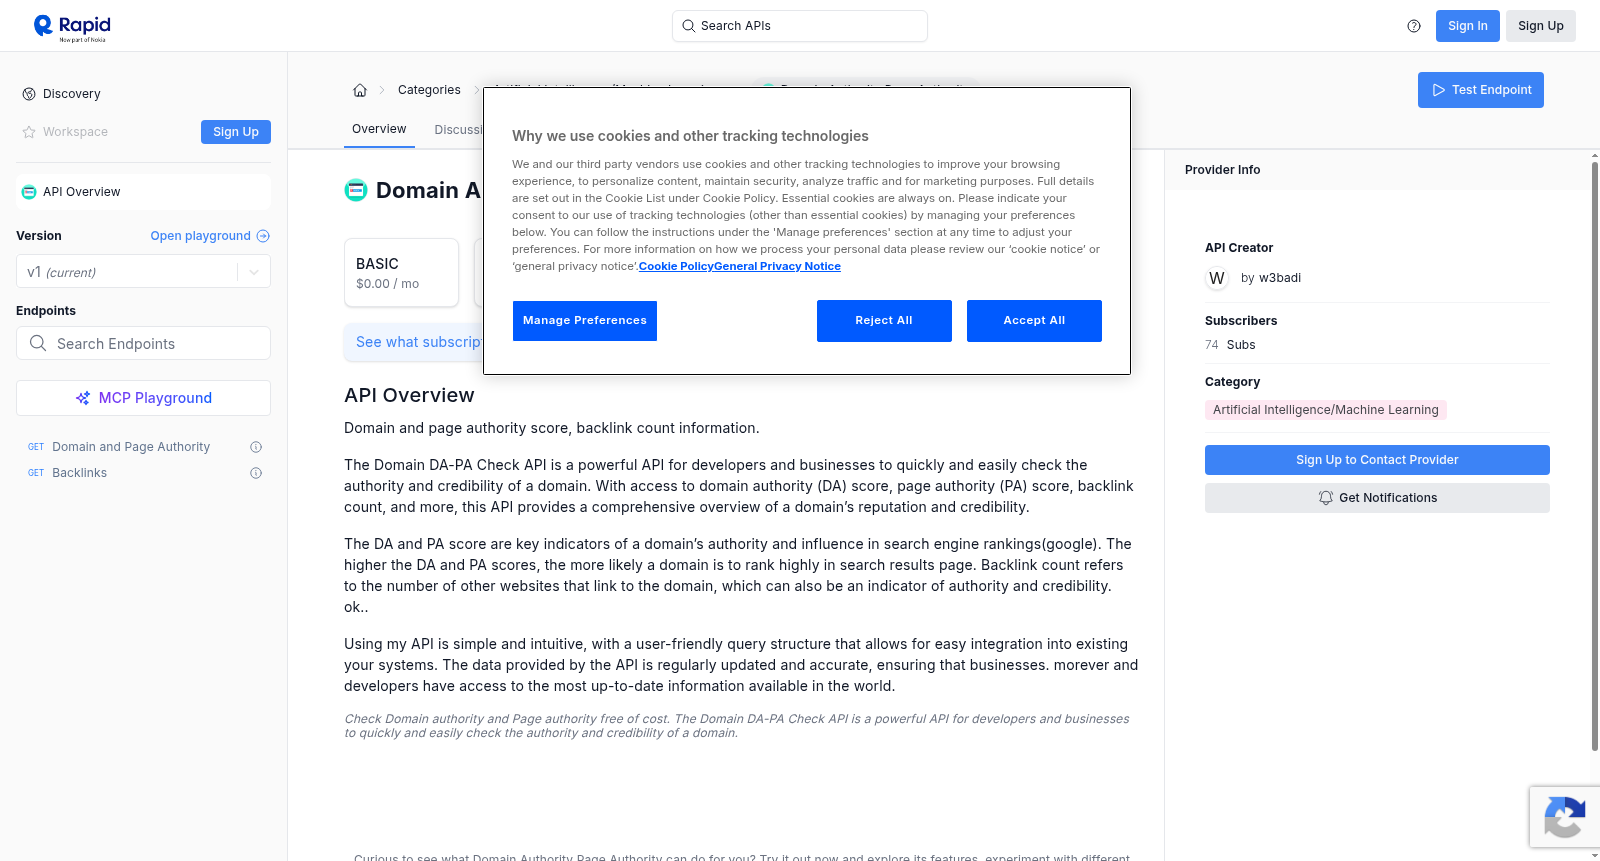Click Sign Up to Contact Provider
The height and width of the screenshot is (861, 1600).
(x=1377, y=460)
